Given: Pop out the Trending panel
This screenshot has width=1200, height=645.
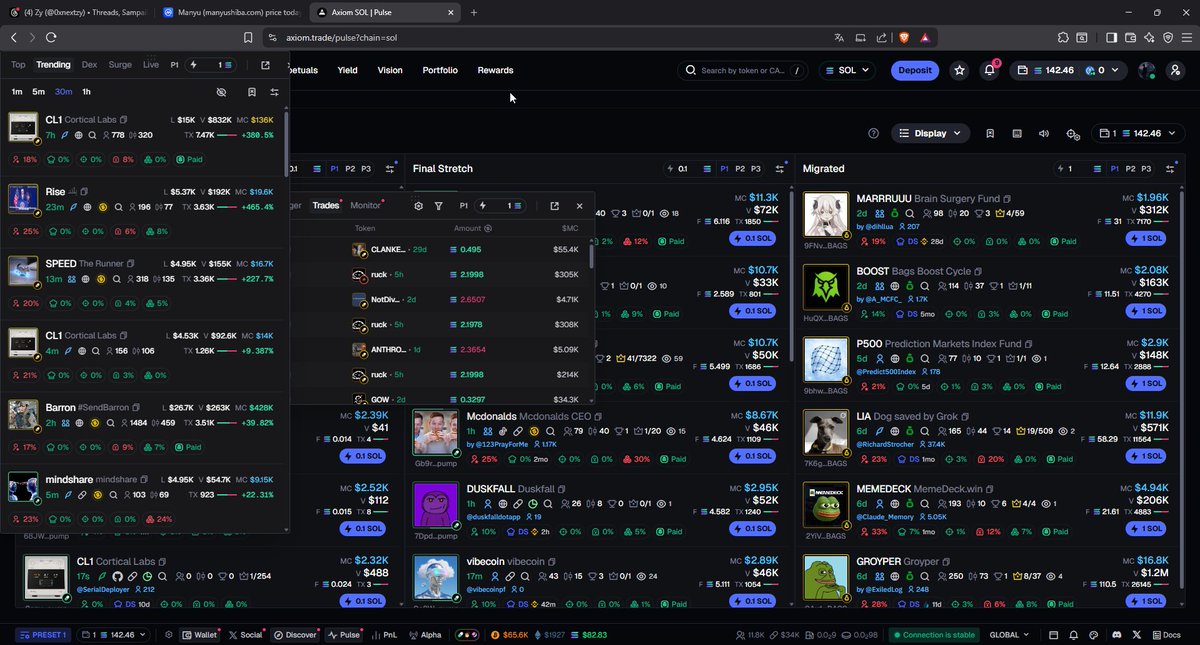Looking at the screenshot, I should 265,65.
